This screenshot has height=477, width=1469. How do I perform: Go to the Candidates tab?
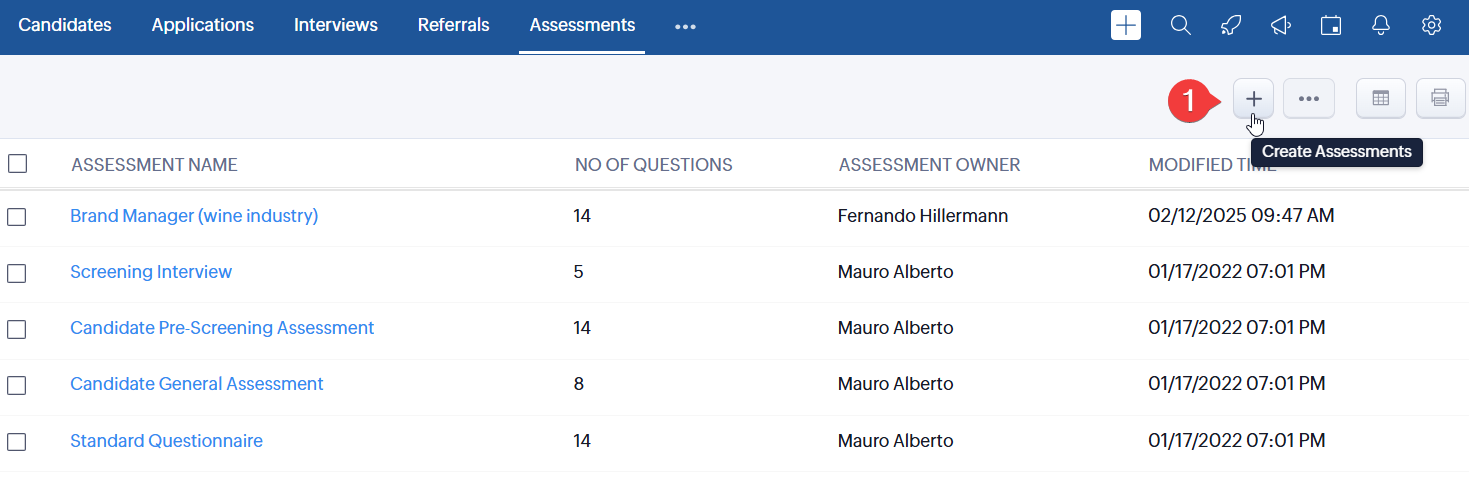65,25
